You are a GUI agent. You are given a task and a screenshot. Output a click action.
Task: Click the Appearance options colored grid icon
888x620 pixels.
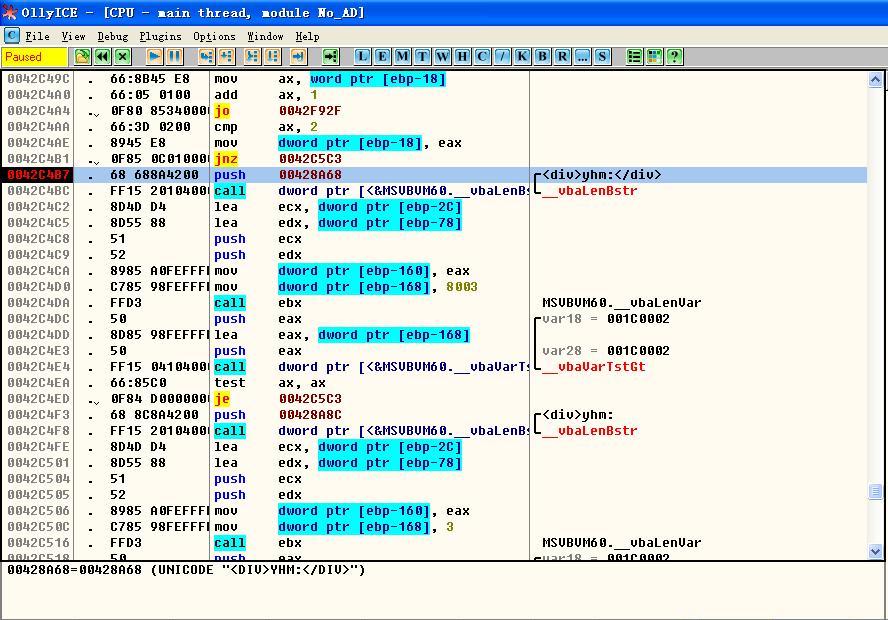tap(654, 57)
